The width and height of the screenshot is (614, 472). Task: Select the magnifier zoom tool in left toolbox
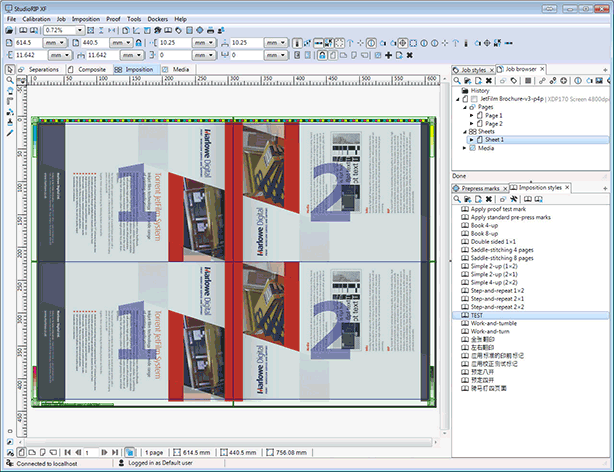click(x=10, y=80)
